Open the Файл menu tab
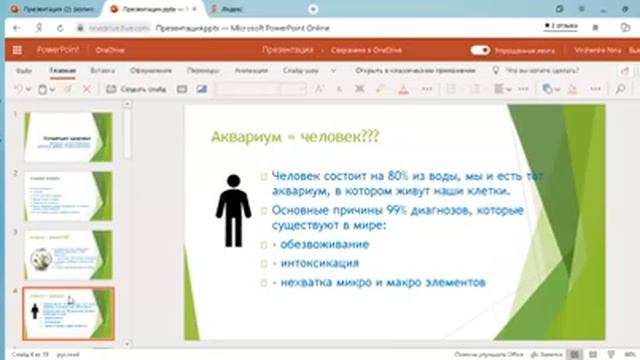This screenshot has width=640, height=360. tap(24, 71)
